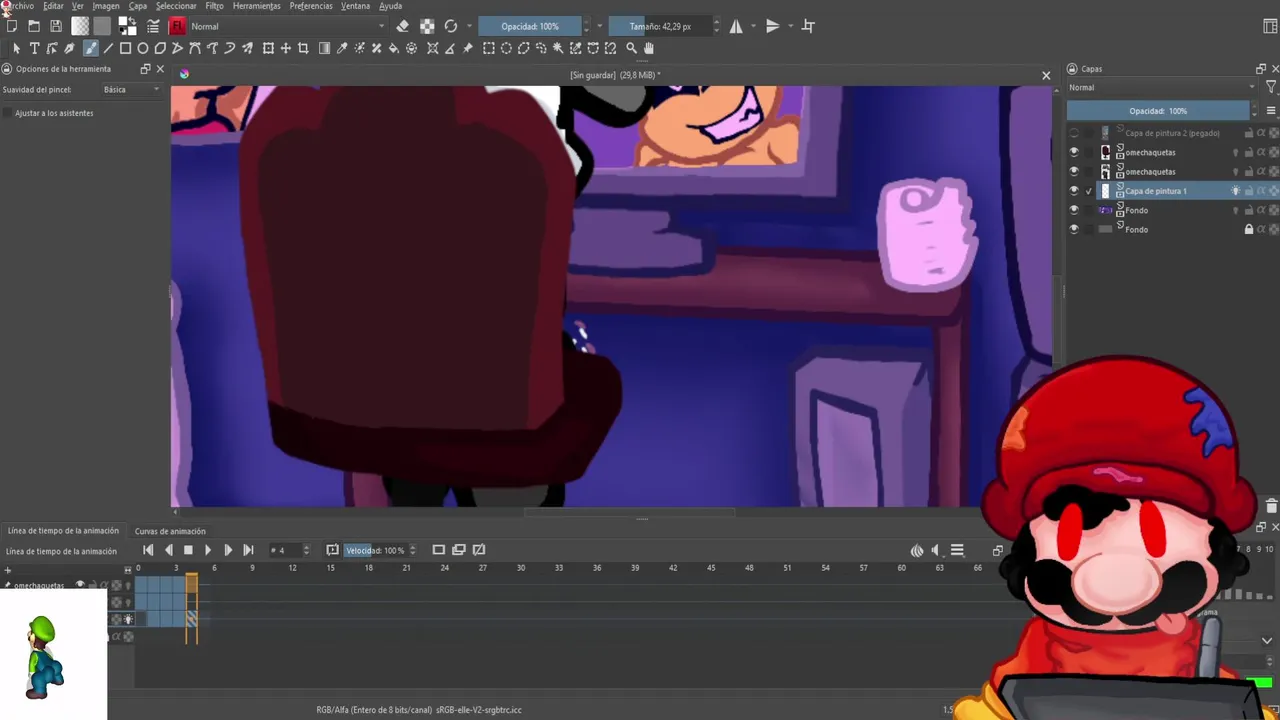The image size is (1280, 720).
Task: Select the Pan hand tool
Action: pos(649,48)
